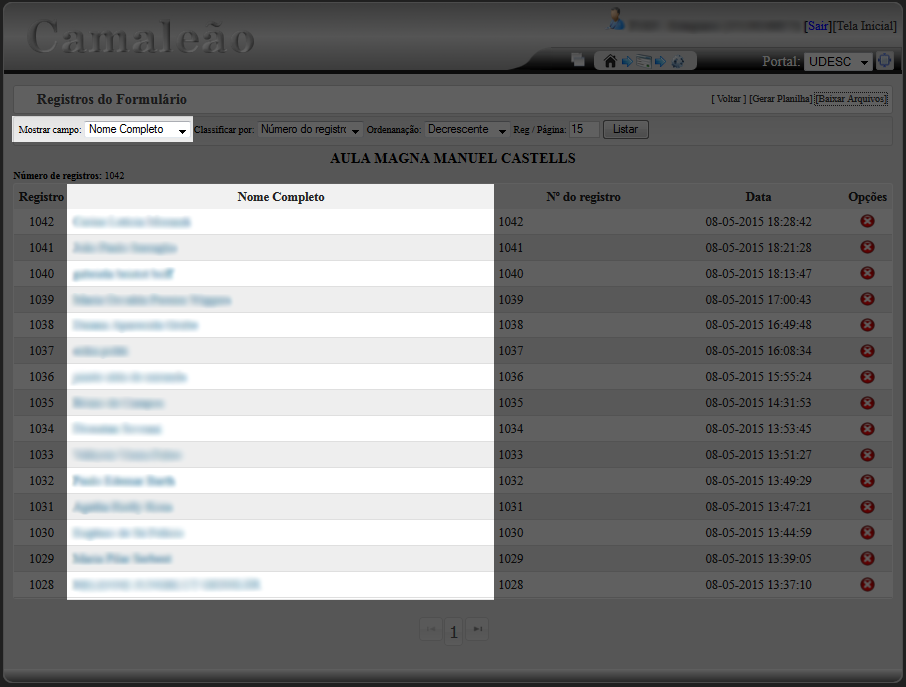The image size is (906, 687).
Task: Delete record 1030 with red X
Action: 867,532
